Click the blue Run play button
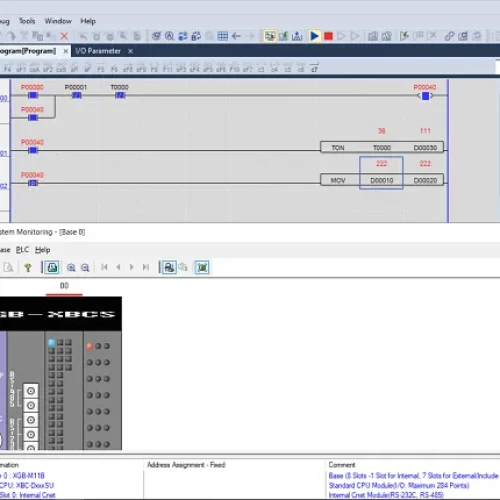Screen dimensions: 500x500 [314, 36]
